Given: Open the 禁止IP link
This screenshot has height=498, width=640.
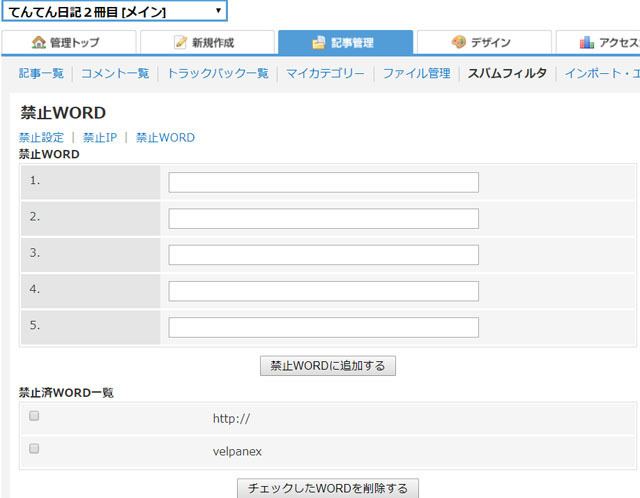Looking at the screenshot, I should pos(100,138).
